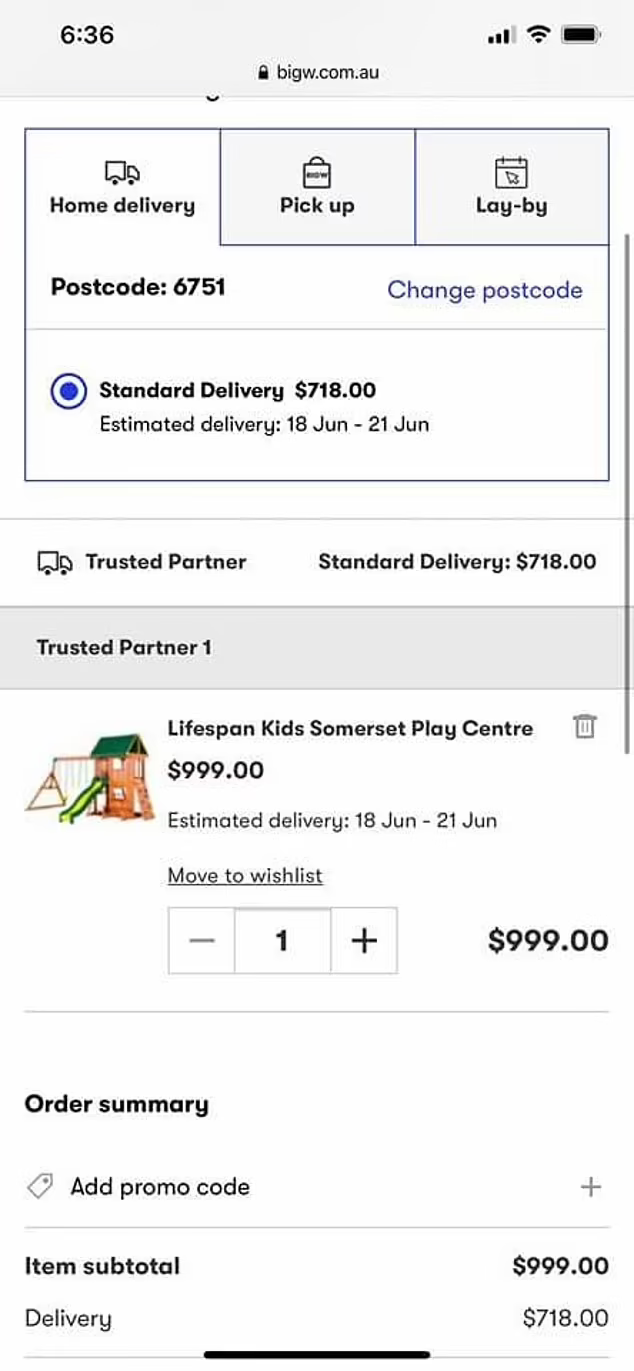This screenshot has height=1371, width=634.
Task: Click the quantity input field showing 1
Action: [283, 940]
